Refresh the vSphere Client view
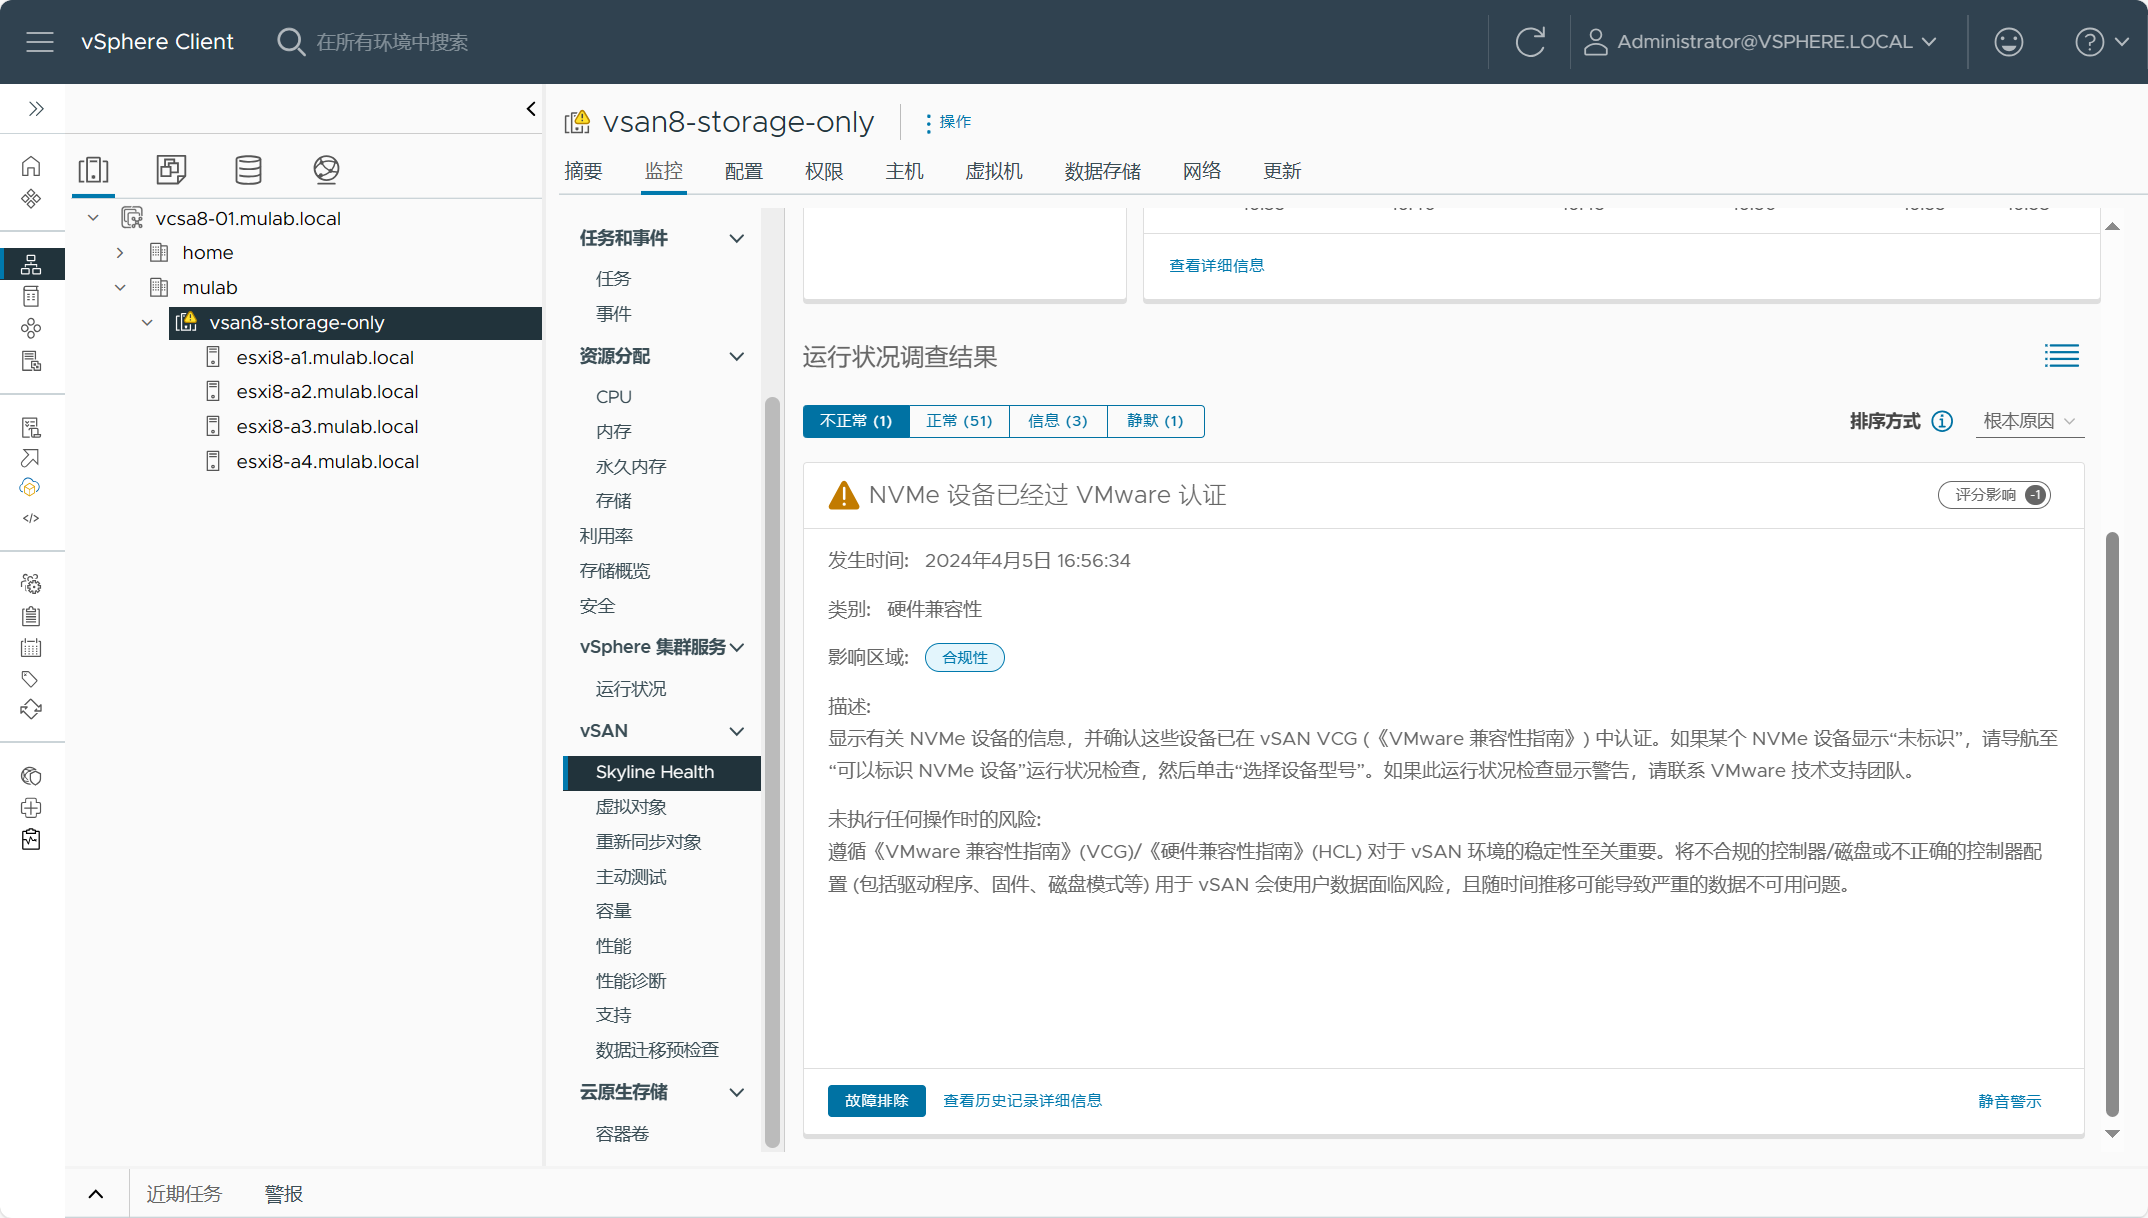This screenshot has height=1218, width=2148. (x=1530, y=42)
